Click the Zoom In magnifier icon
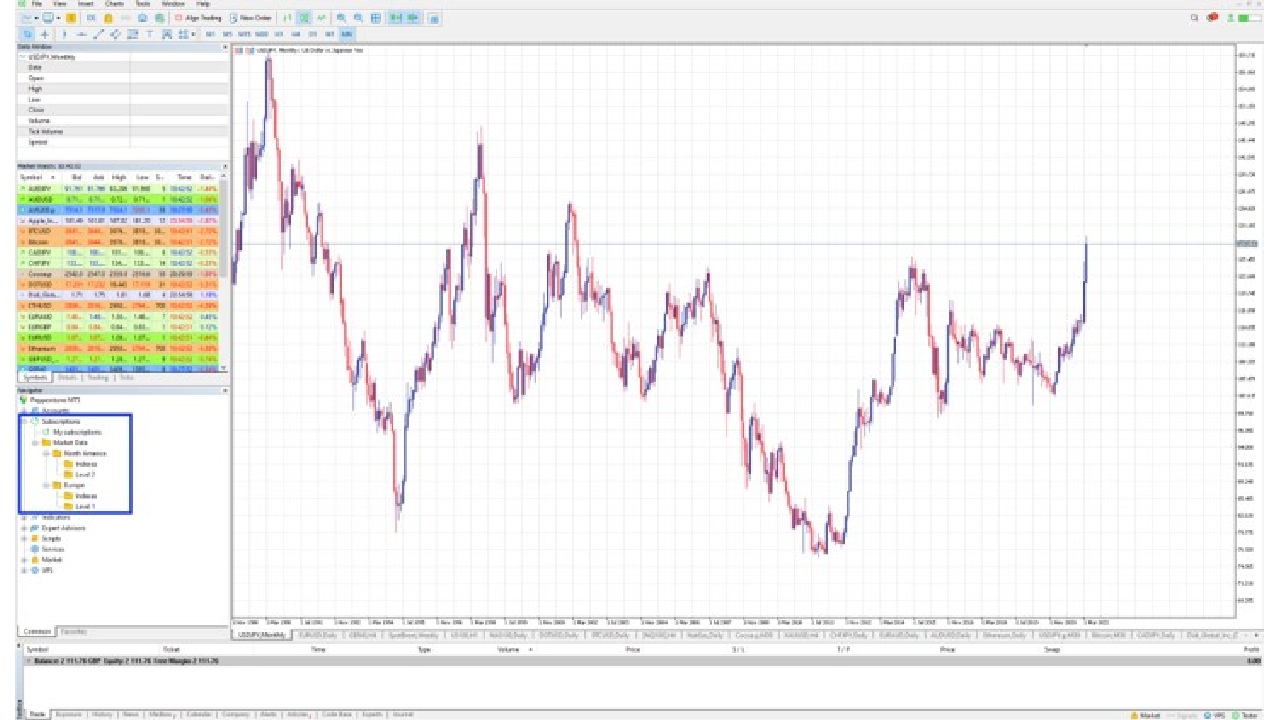 click(342, 18)
